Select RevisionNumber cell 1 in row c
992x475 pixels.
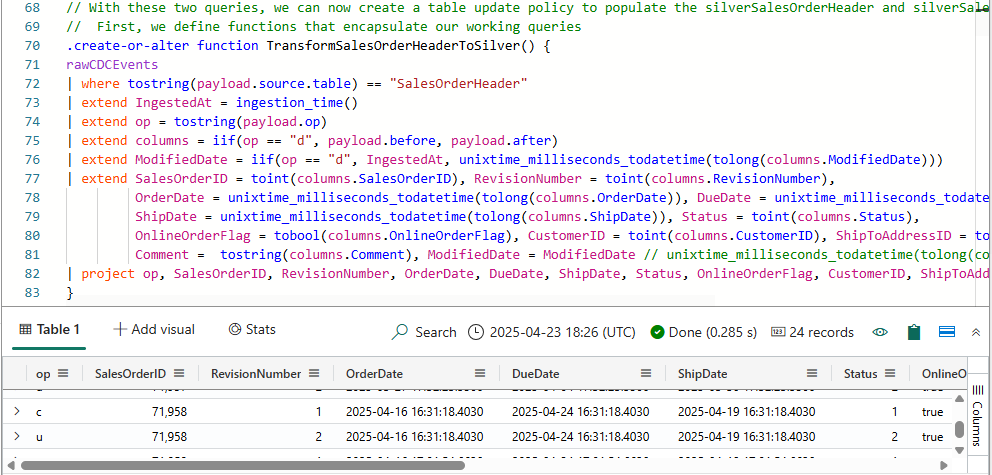click(x=319, y=412)
